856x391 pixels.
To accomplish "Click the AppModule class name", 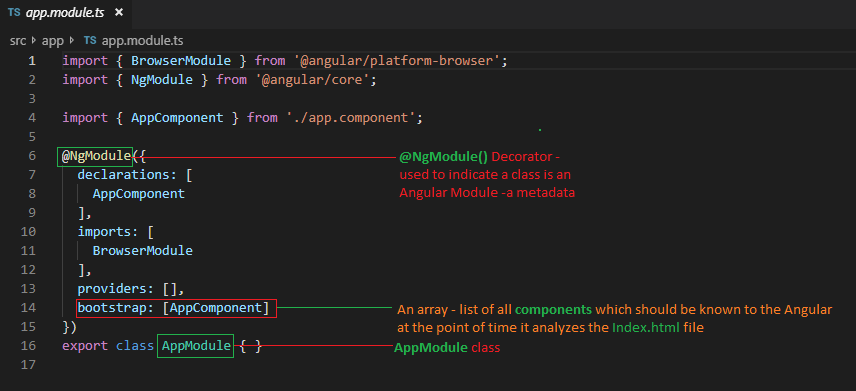I will point(196,346).
